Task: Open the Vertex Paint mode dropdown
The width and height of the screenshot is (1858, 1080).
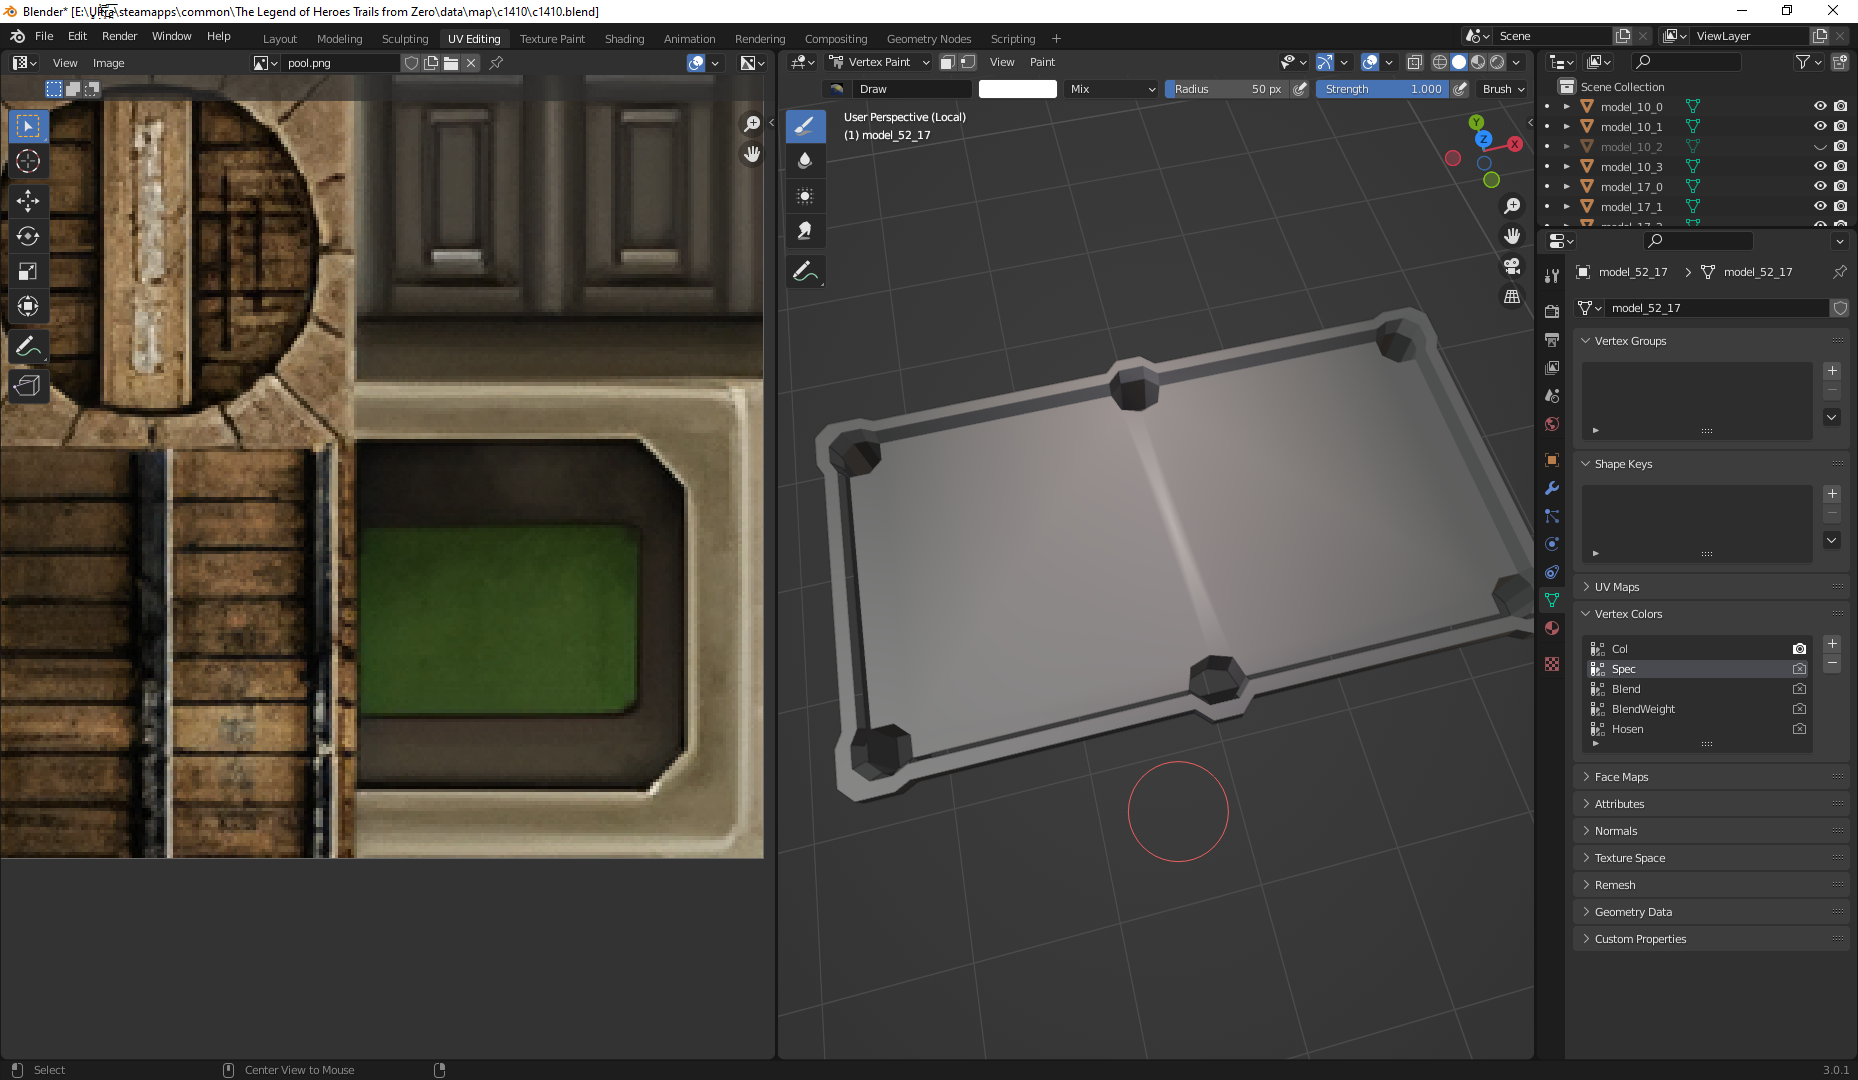Action: 879,62
